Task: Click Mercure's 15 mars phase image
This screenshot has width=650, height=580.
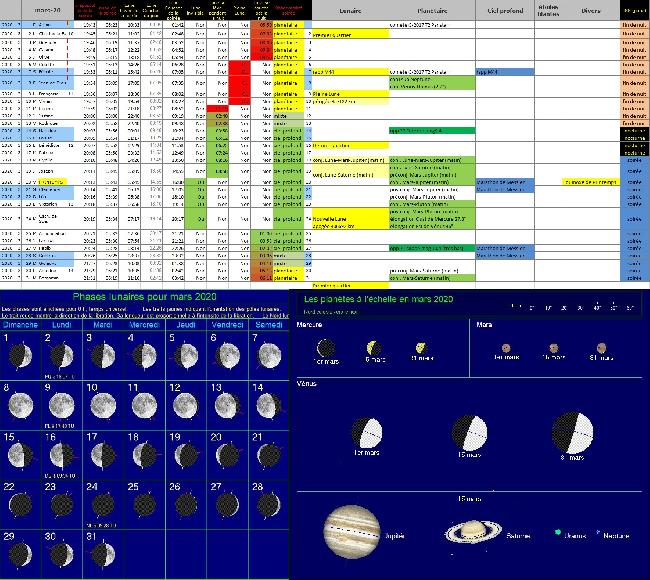Action: [374, 348]
